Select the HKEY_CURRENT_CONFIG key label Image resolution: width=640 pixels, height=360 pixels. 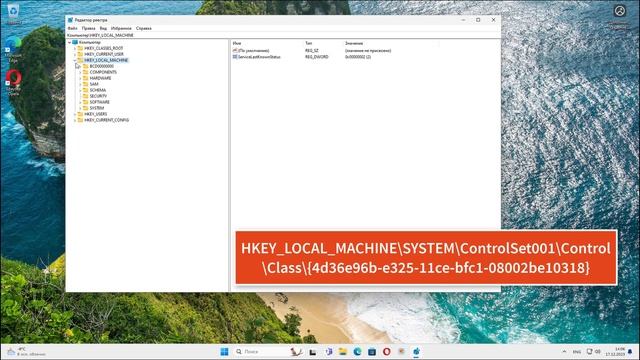[107, 120]
